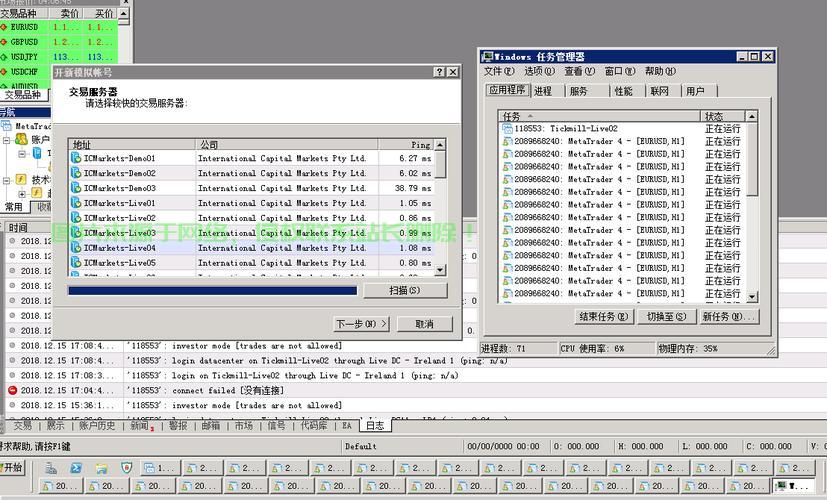This screenshot has width=827, height=500.
Task: Select the Tickmill-Live02 task icon
Action: [508, 129]
